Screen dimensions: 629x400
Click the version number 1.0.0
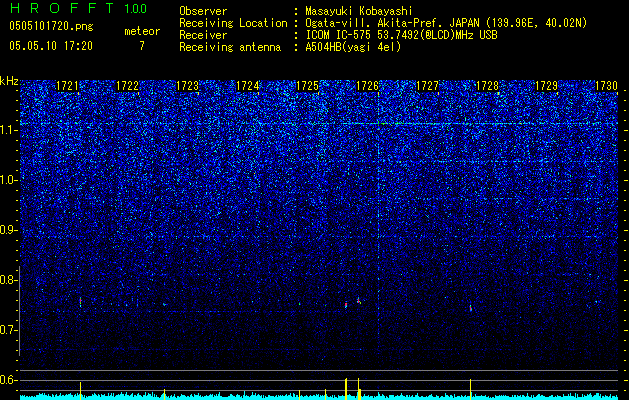tap(135, 9)
